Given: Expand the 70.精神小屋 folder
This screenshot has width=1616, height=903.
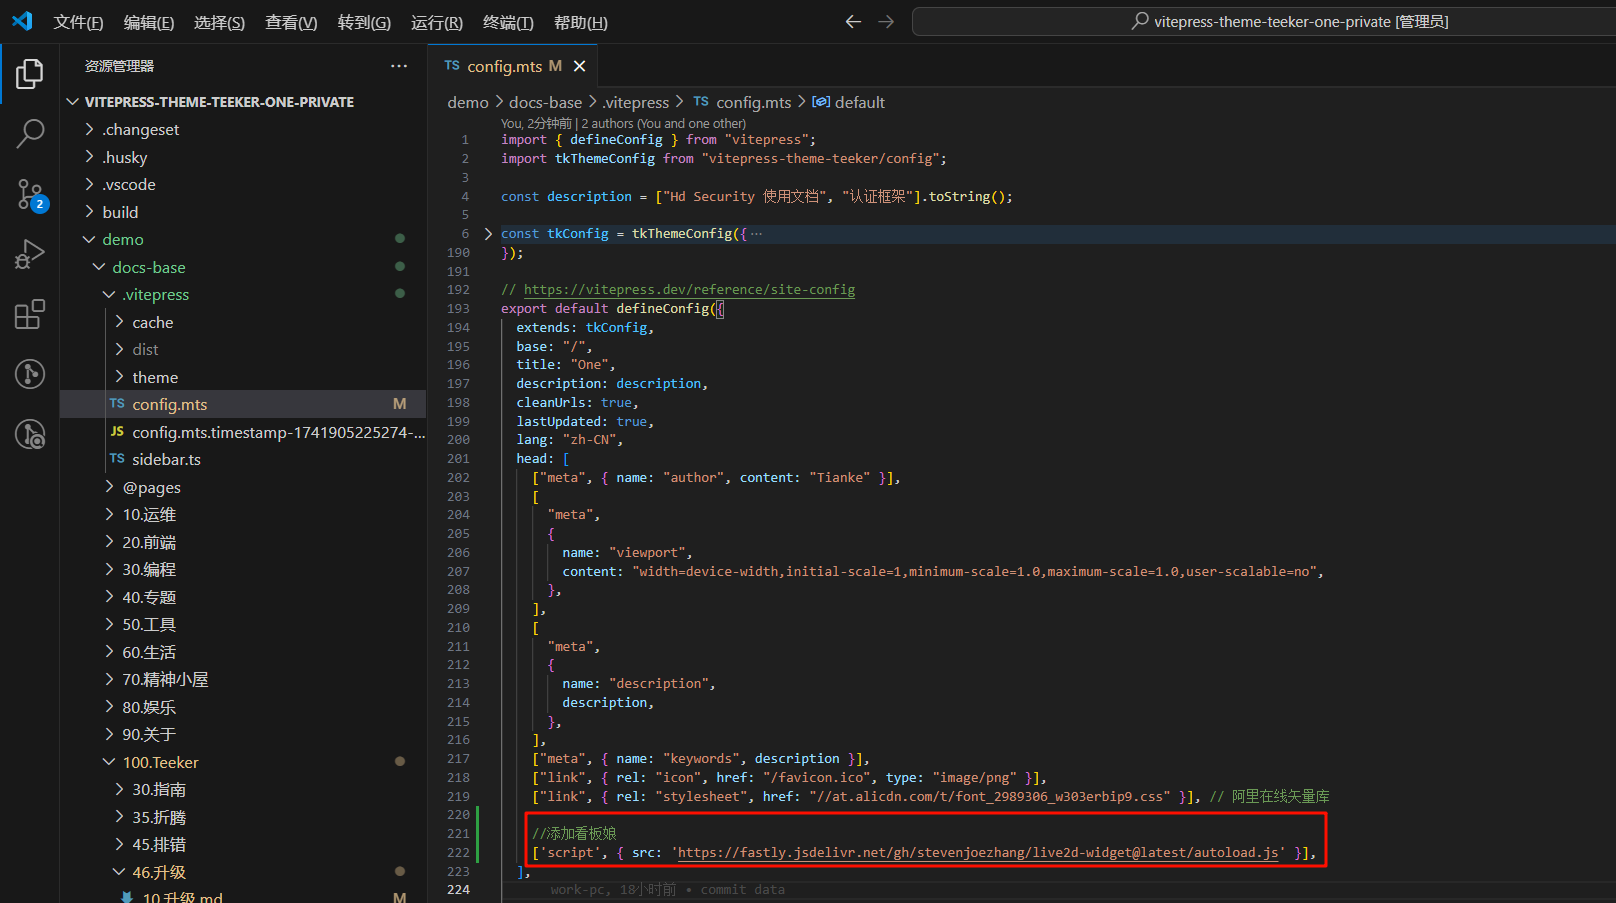Looking at the screenshot, I should click(110, 679).
